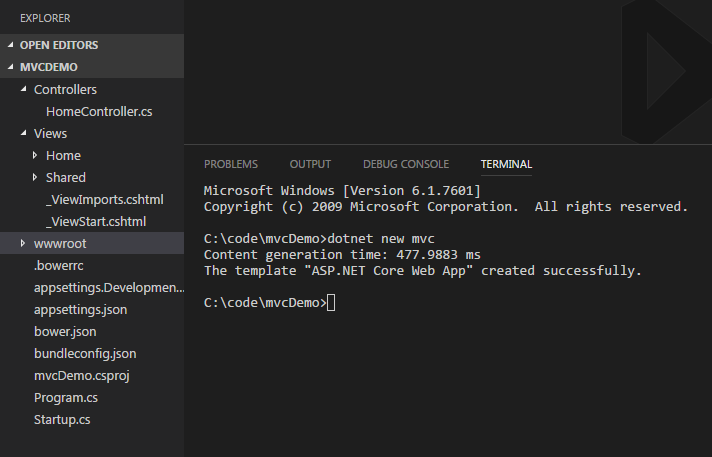Select the .bowerrc file
Viewport: 712px width, 457px height.
[59, 266]
